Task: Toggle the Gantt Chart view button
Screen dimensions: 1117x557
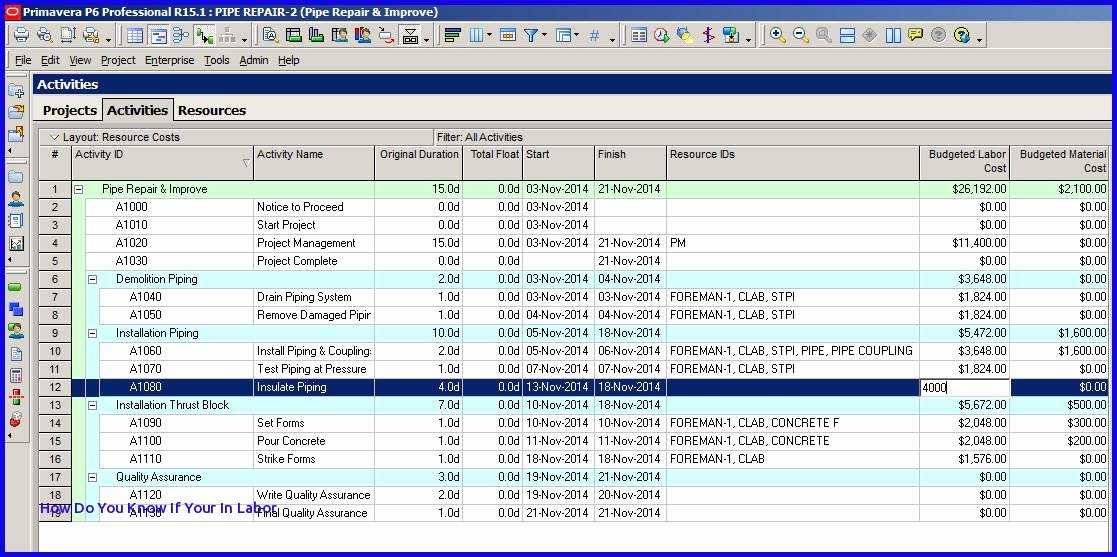Action: click(158, 35)
